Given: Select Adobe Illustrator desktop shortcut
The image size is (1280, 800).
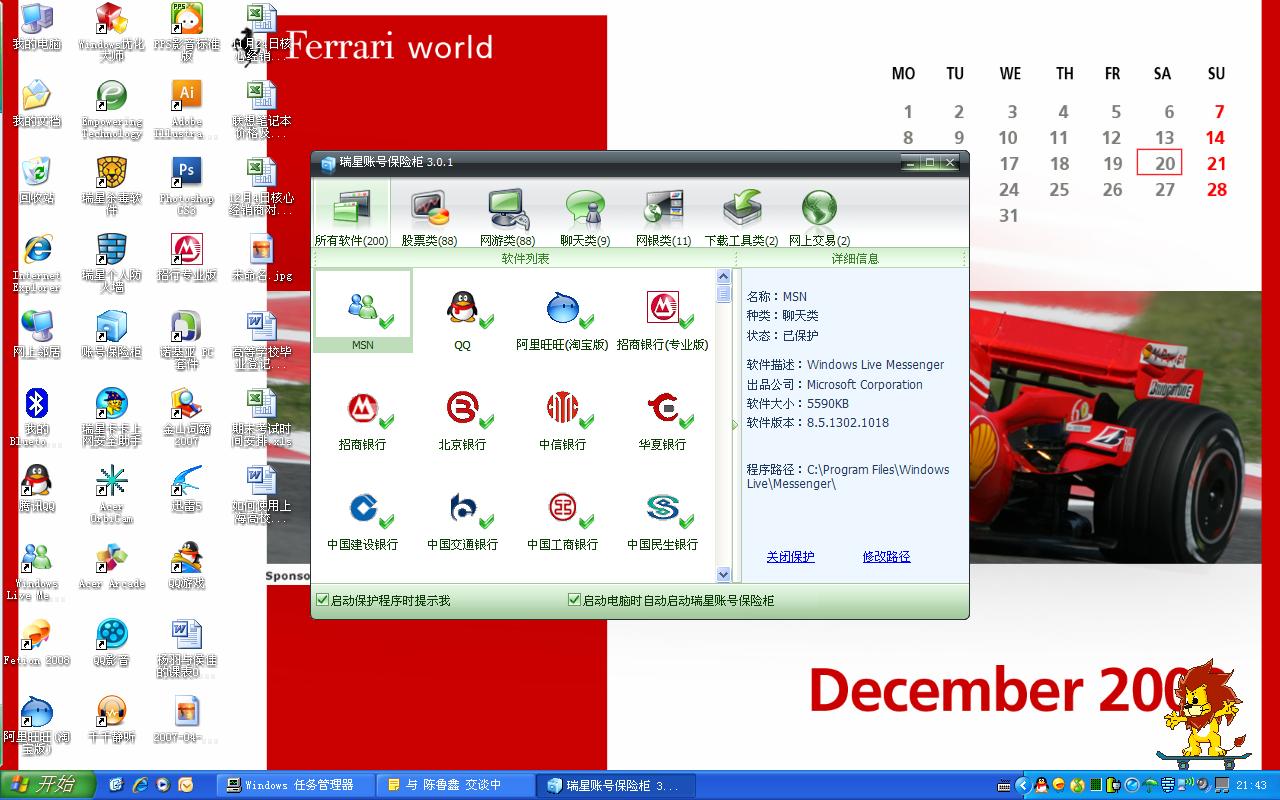Looking at the screenshot, I should click(x=186, y=109).
